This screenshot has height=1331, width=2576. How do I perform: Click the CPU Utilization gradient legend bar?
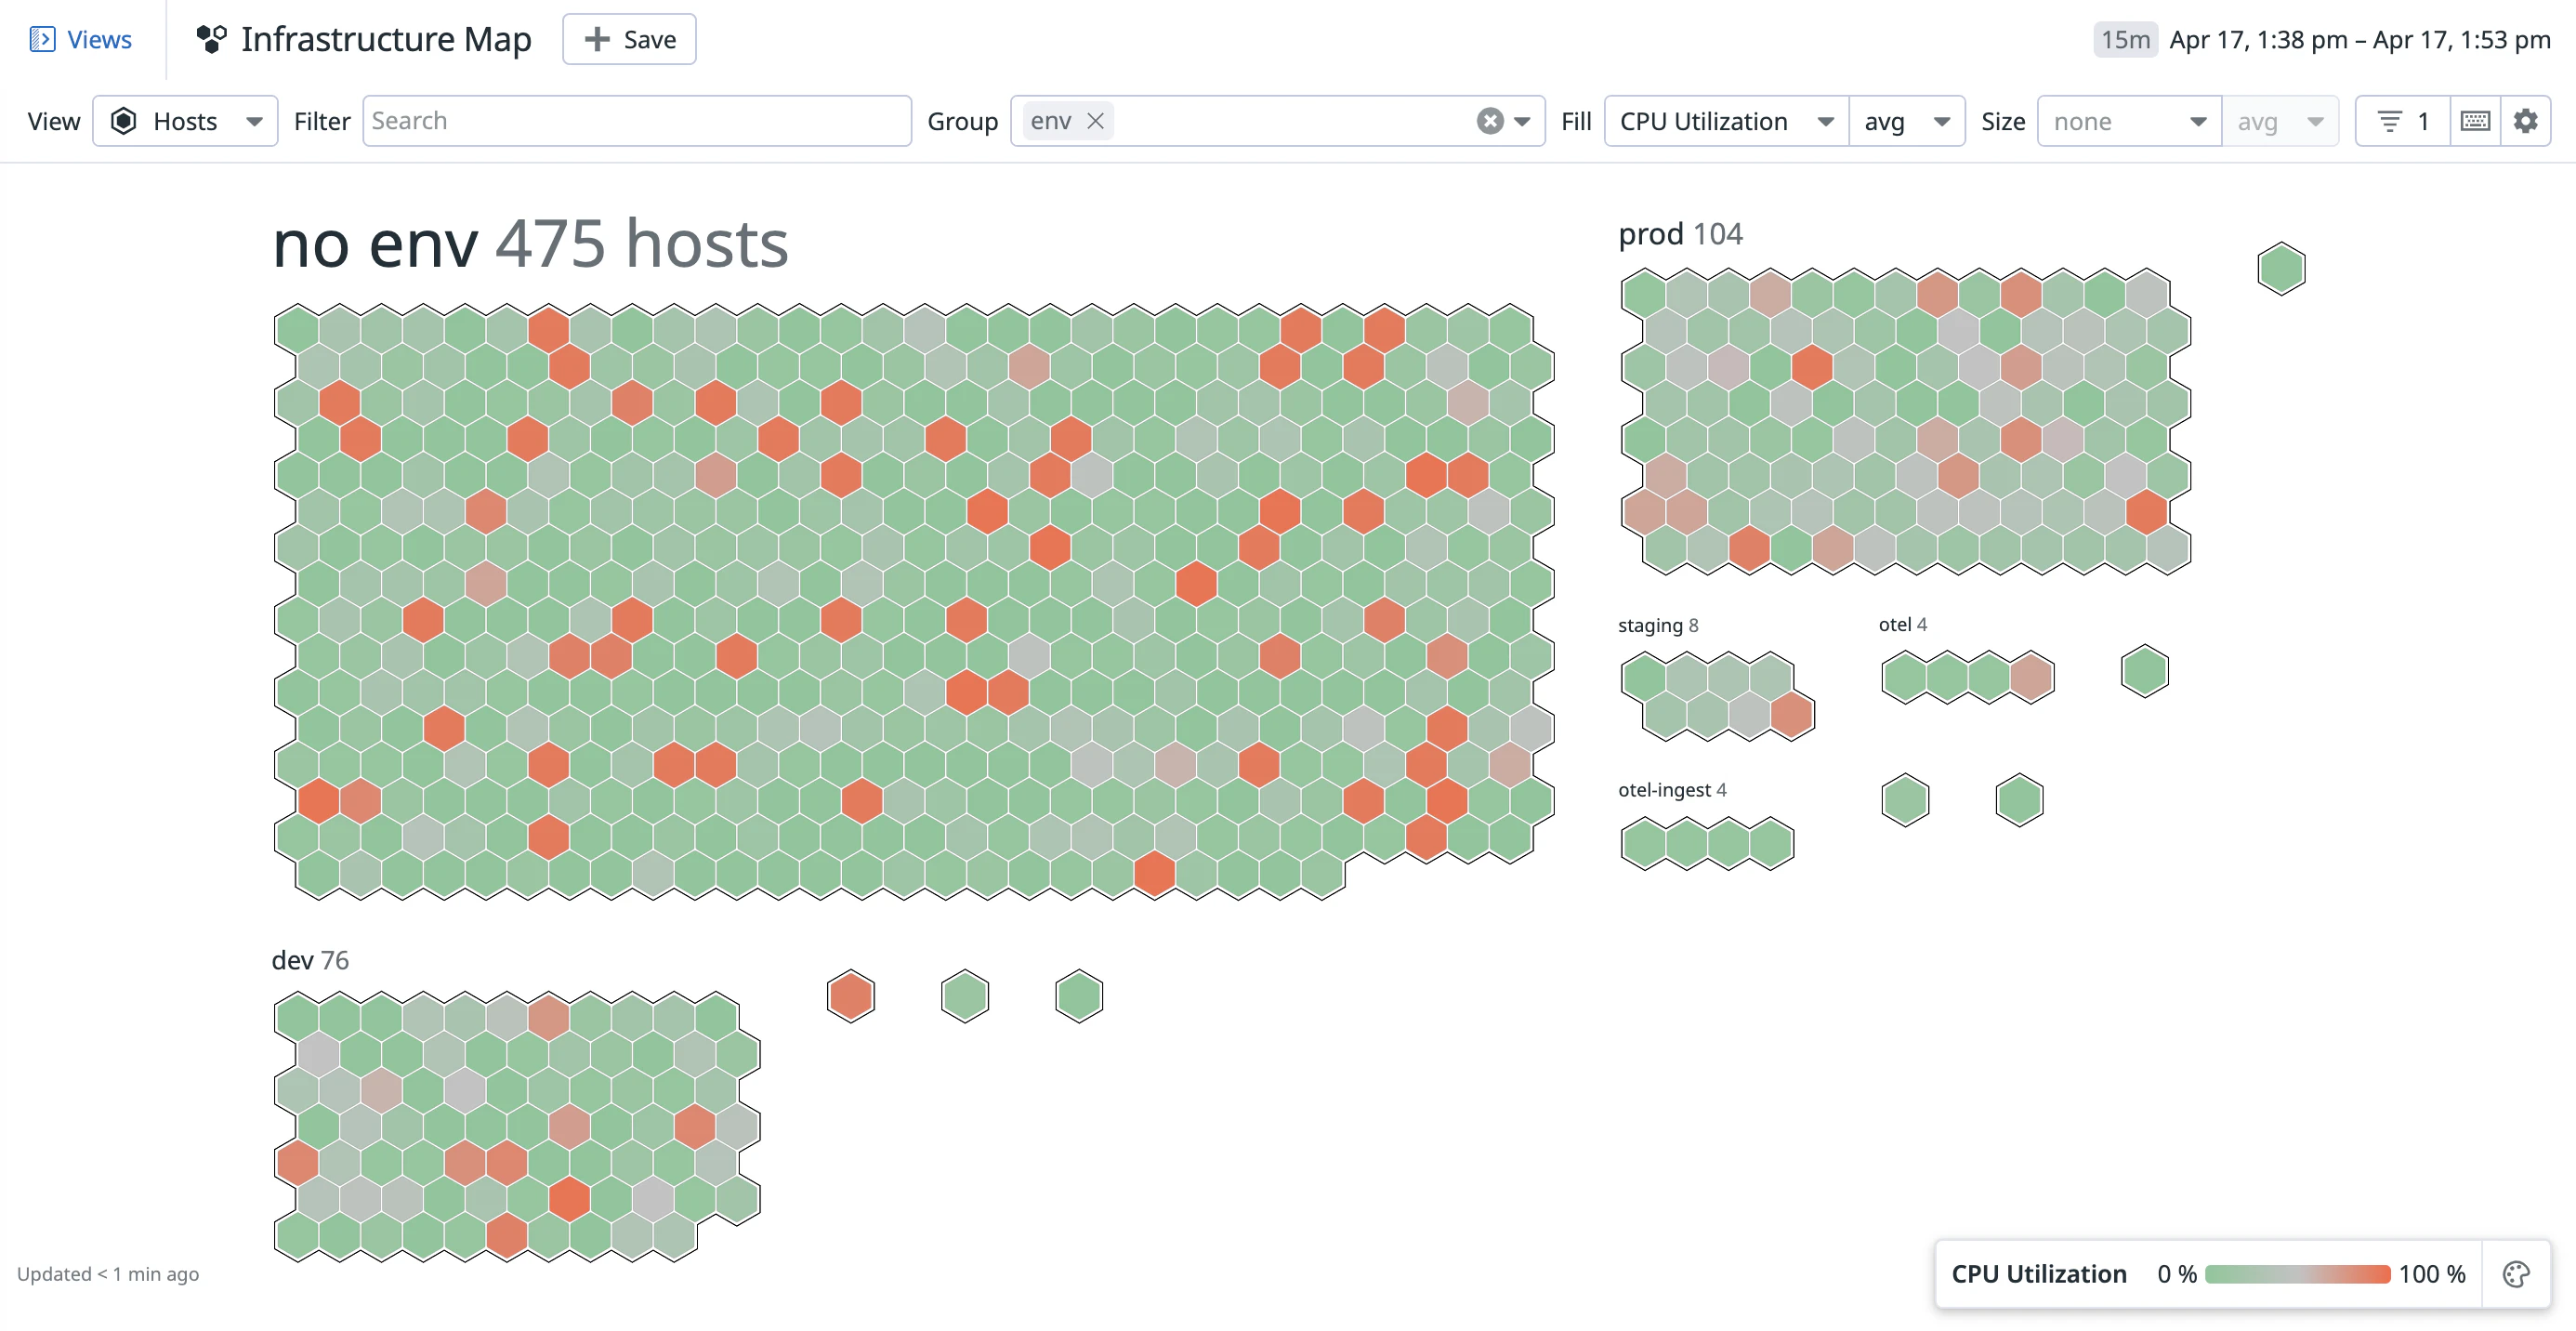[2297, 1273]
